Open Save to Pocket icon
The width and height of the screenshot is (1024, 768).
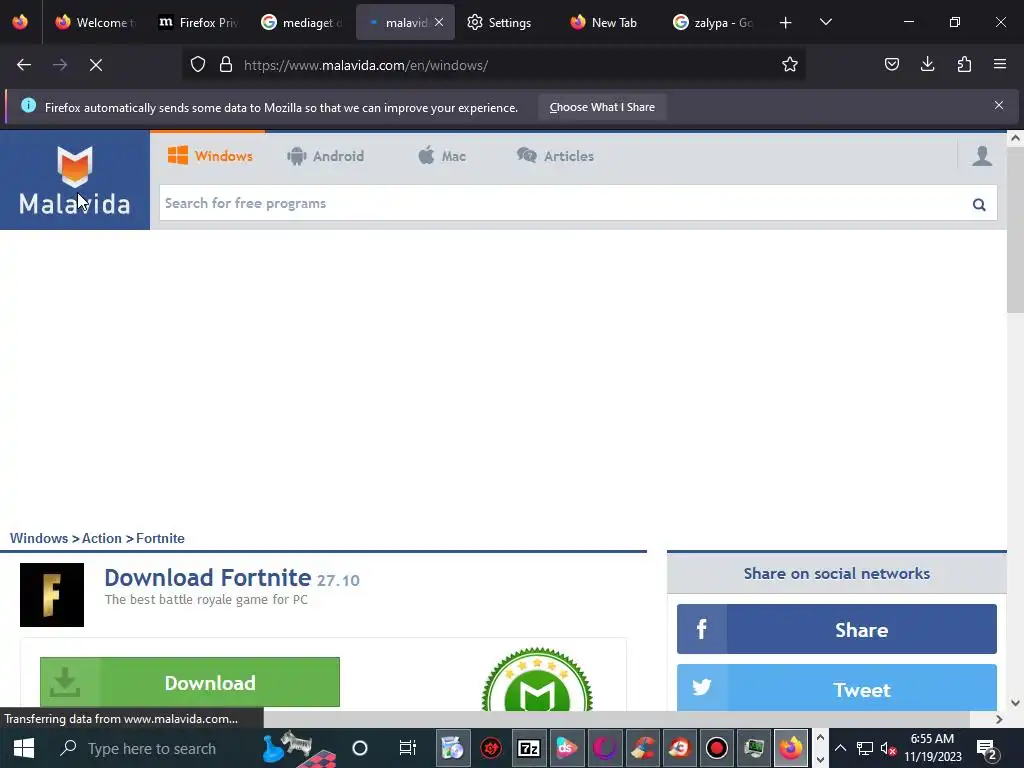[891, 65]
